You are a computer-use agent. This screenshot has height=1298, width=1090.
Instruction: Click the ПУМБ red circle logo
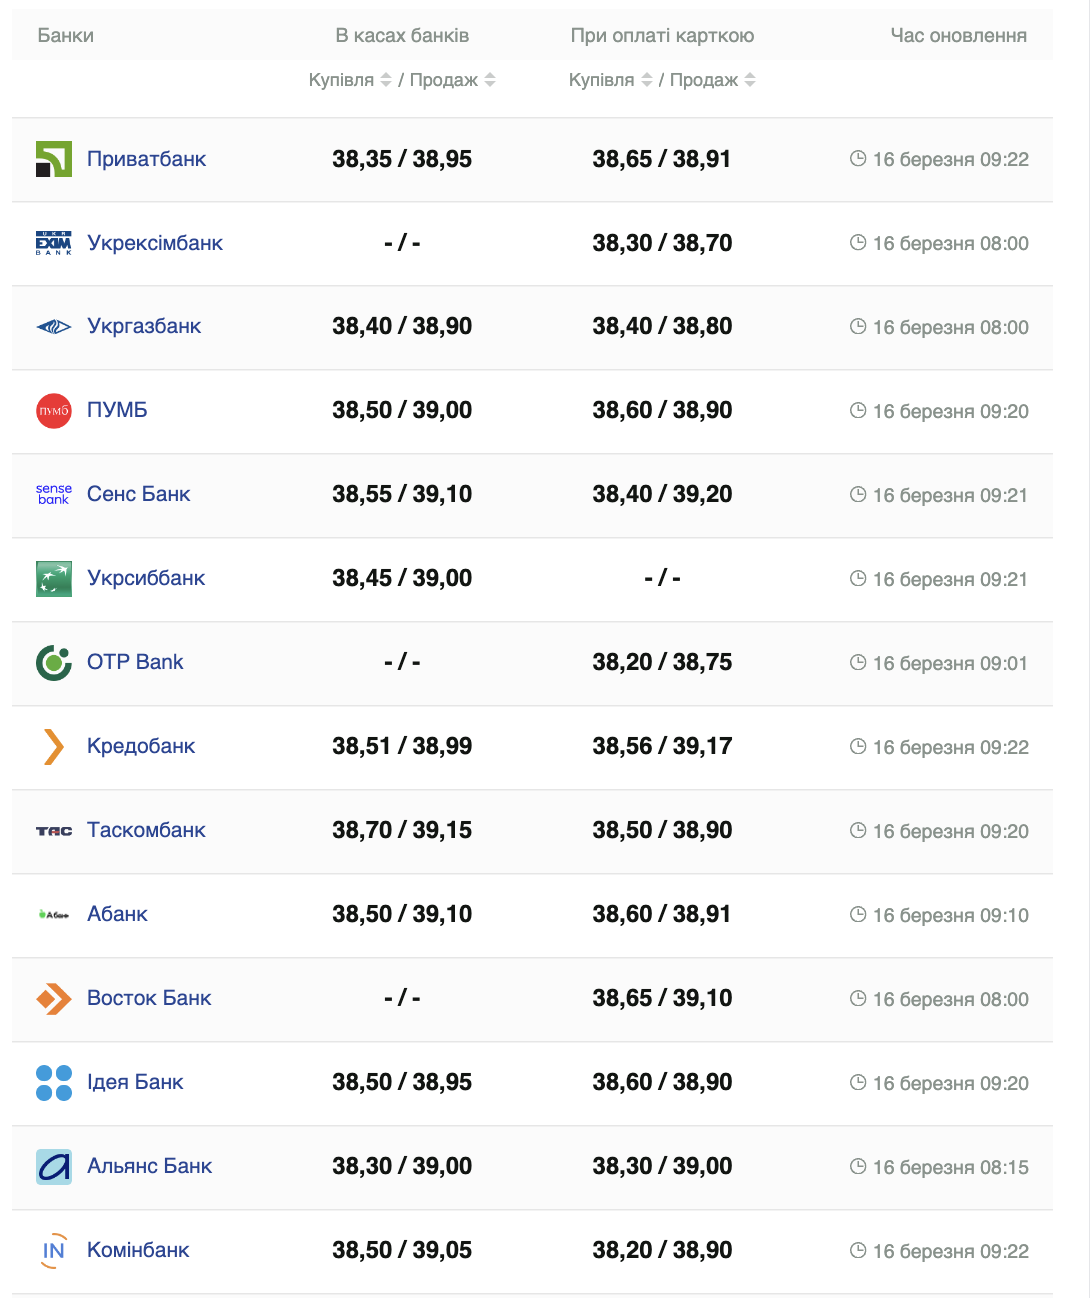(x=54, y=411)
